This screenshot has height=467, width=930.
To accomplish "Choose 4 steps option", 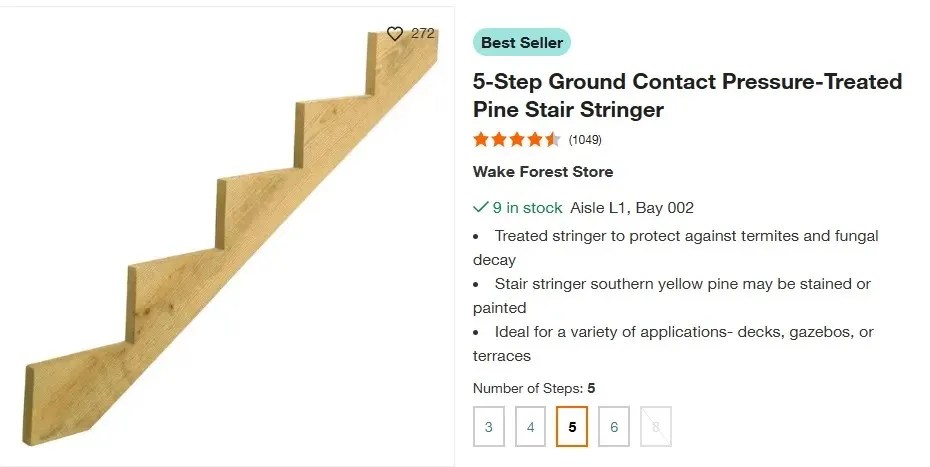I will 530,427.
